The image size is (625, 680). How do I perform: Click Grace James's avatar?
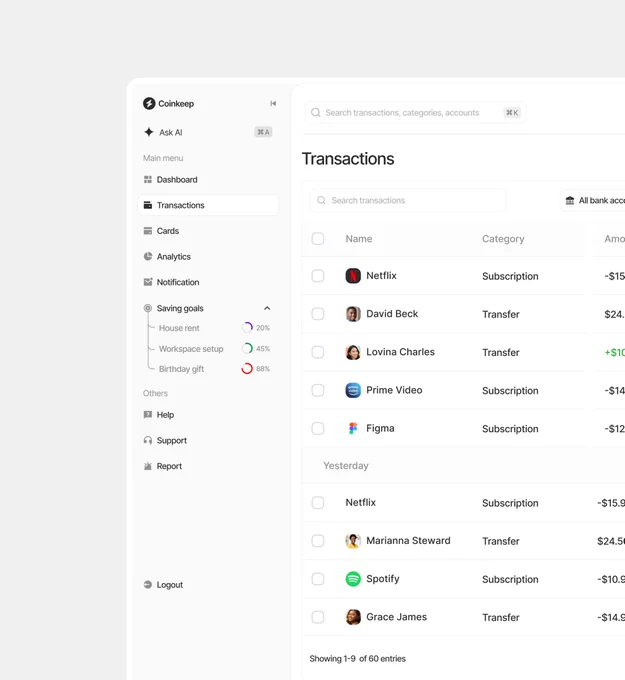coord(353,617)
